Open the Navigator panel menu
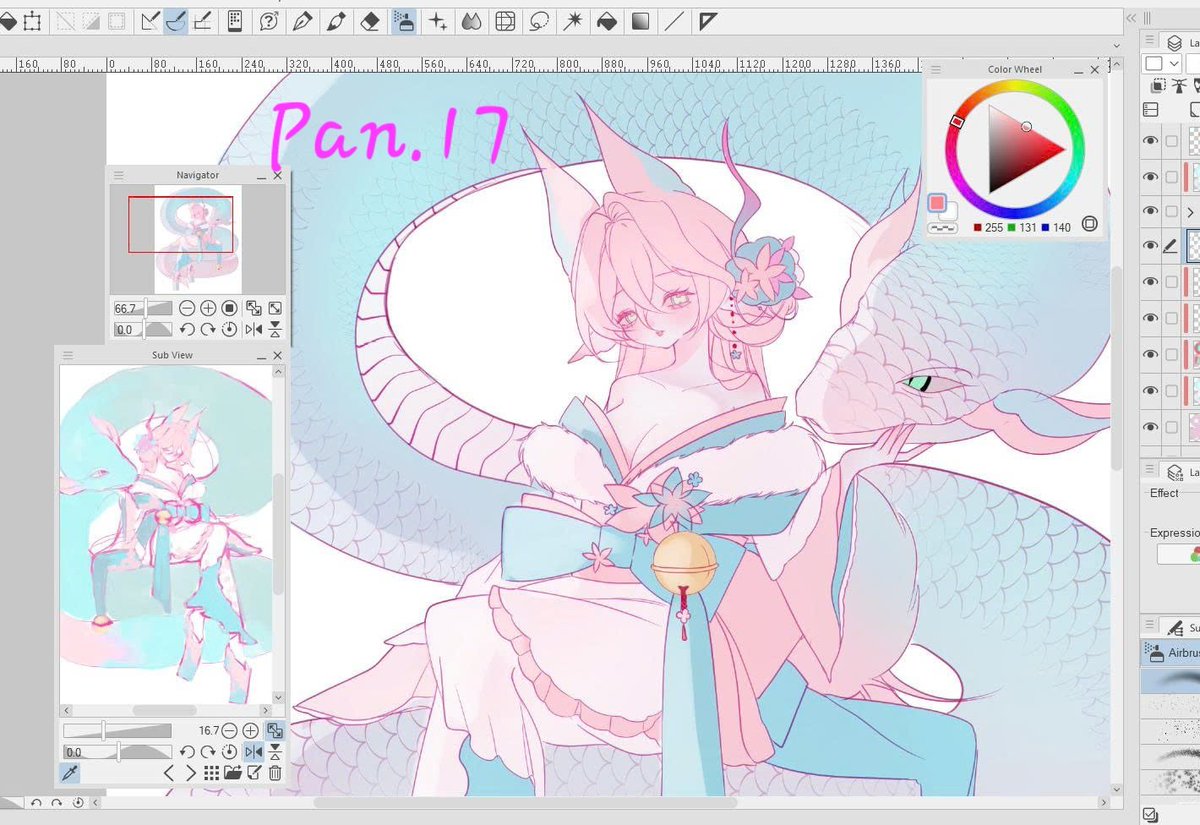The height and width of the screenshot is (825, 1200). (119, 175)
